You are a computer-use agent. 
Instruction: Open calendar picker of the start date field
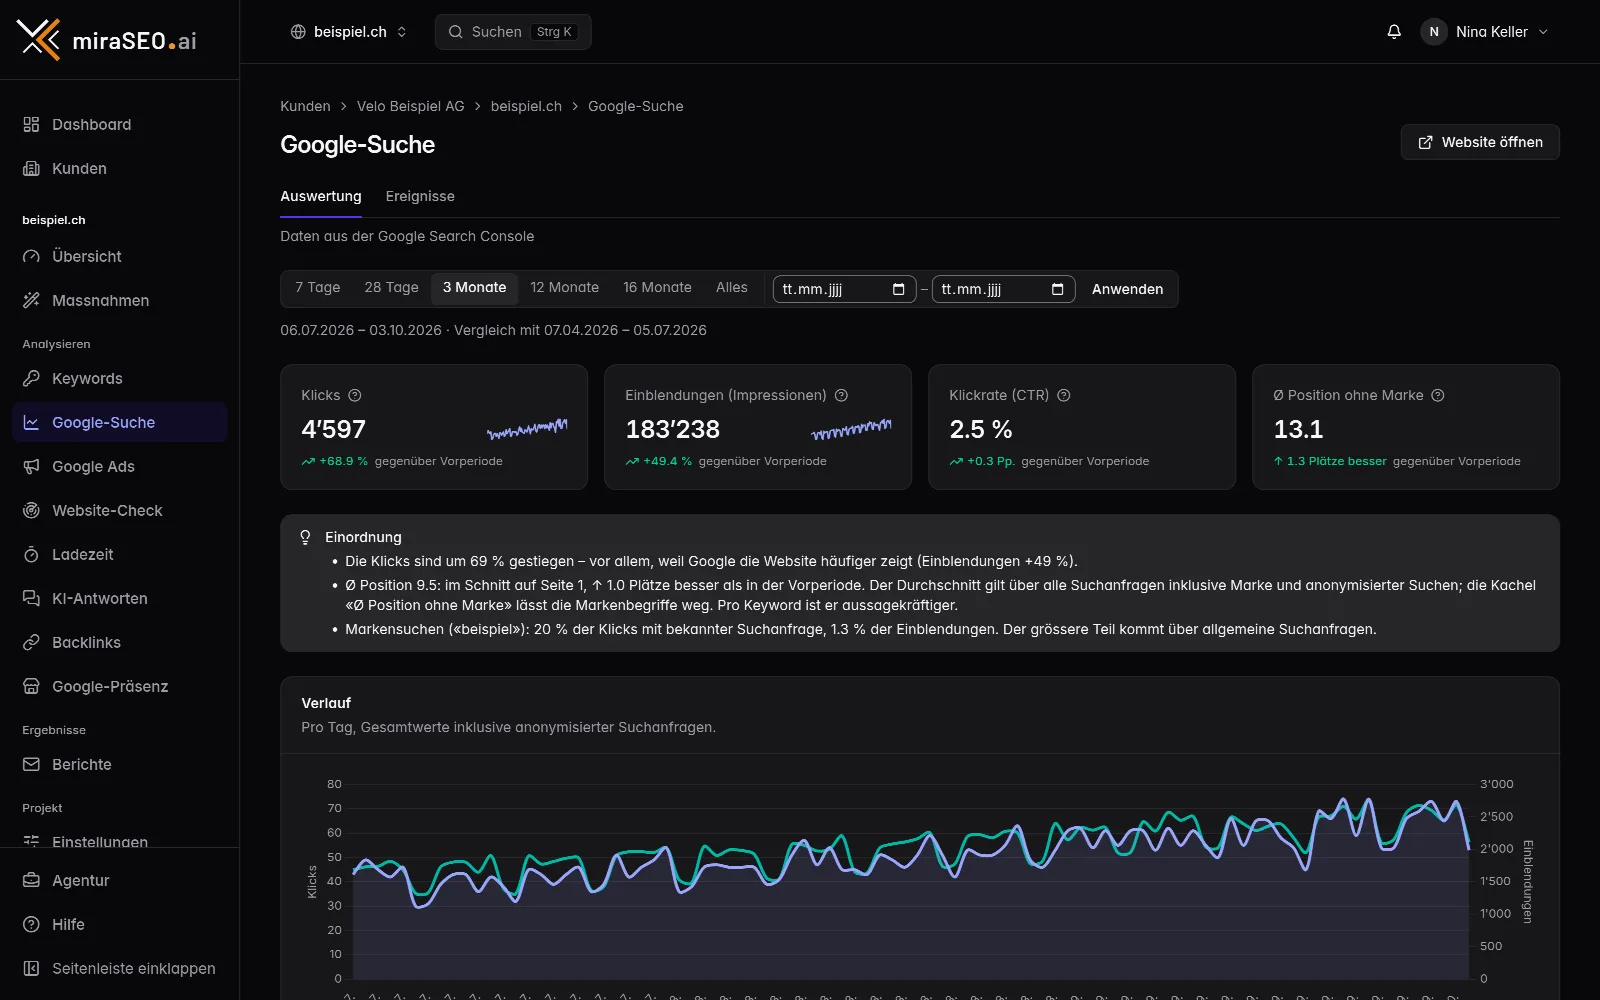point(898,289)
